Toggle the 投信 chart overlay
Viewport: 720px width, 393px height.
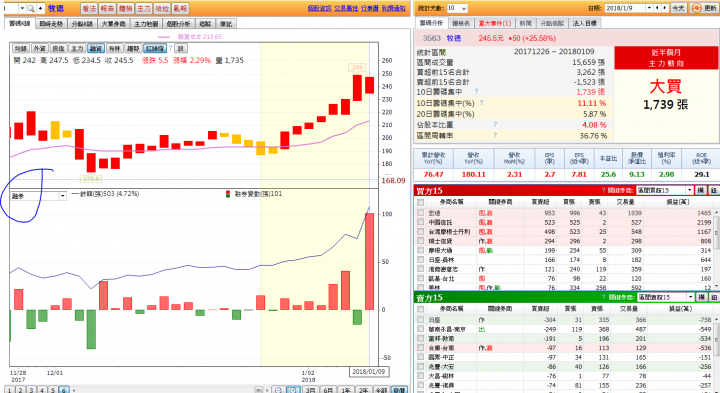coord(58,48)
